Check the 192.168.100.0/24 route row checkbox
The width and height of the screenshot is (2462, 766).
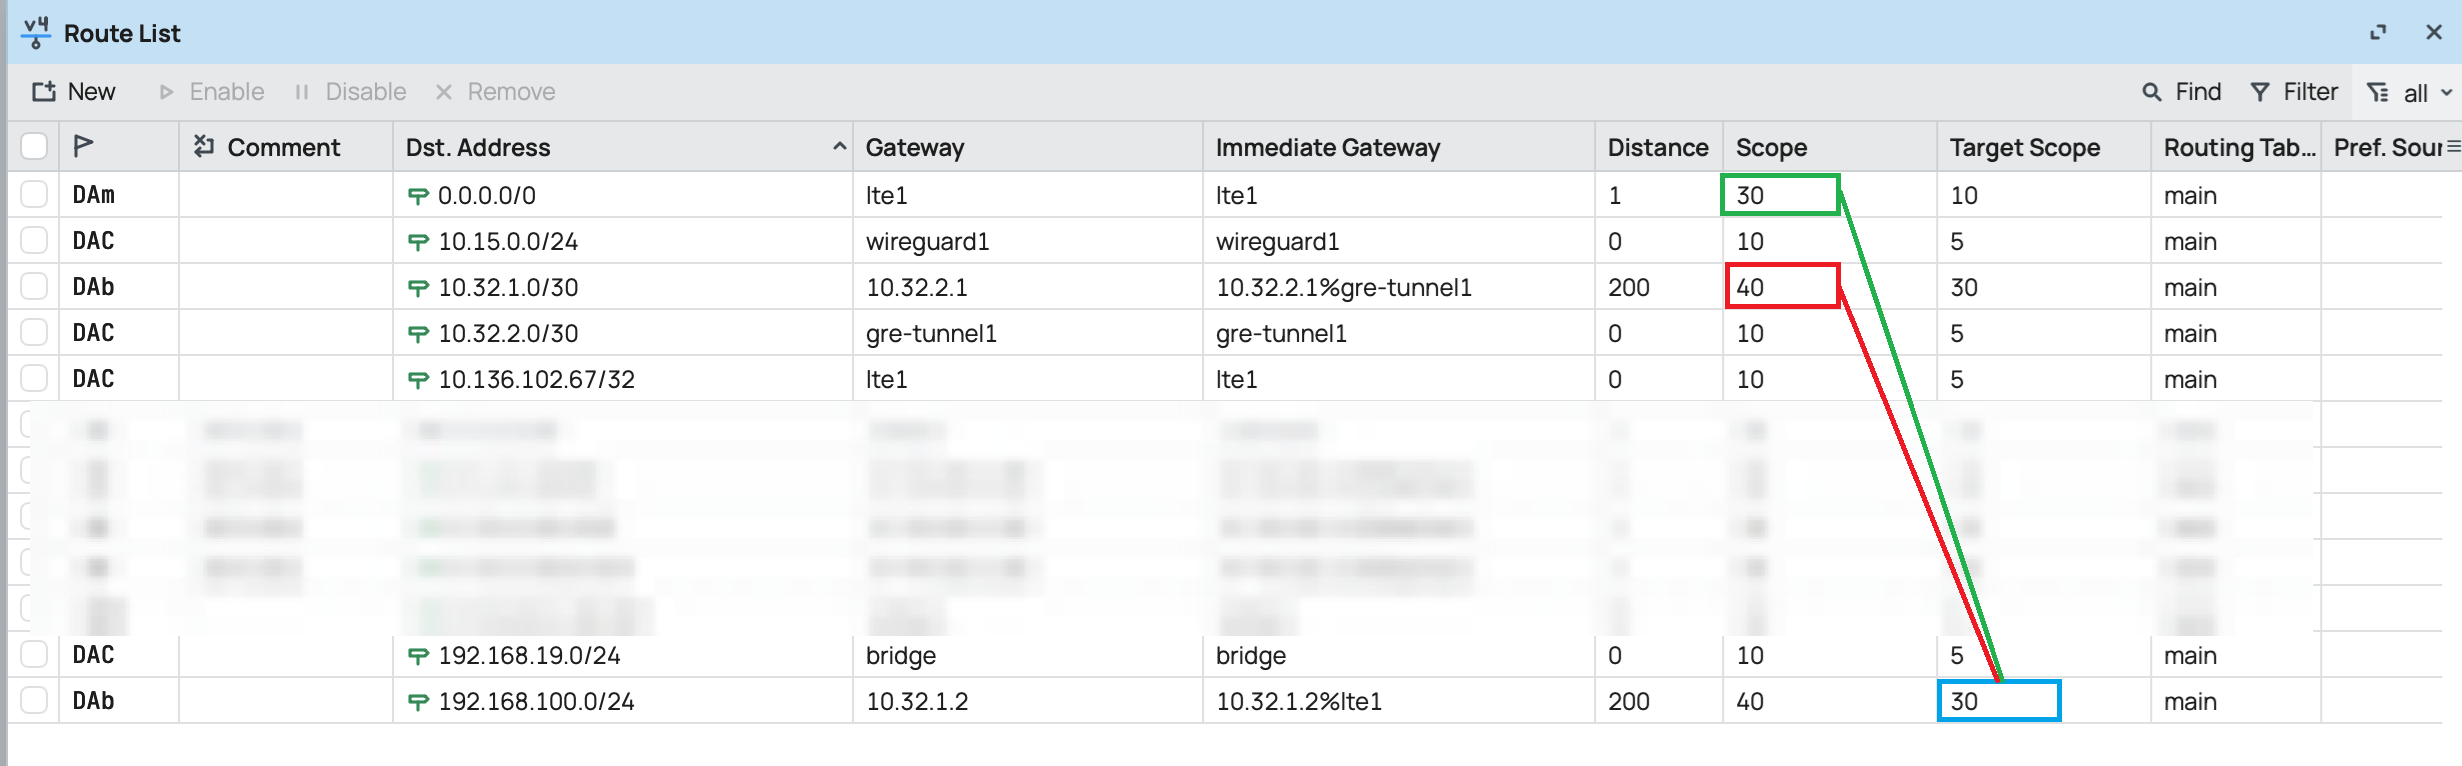point(34,700)
